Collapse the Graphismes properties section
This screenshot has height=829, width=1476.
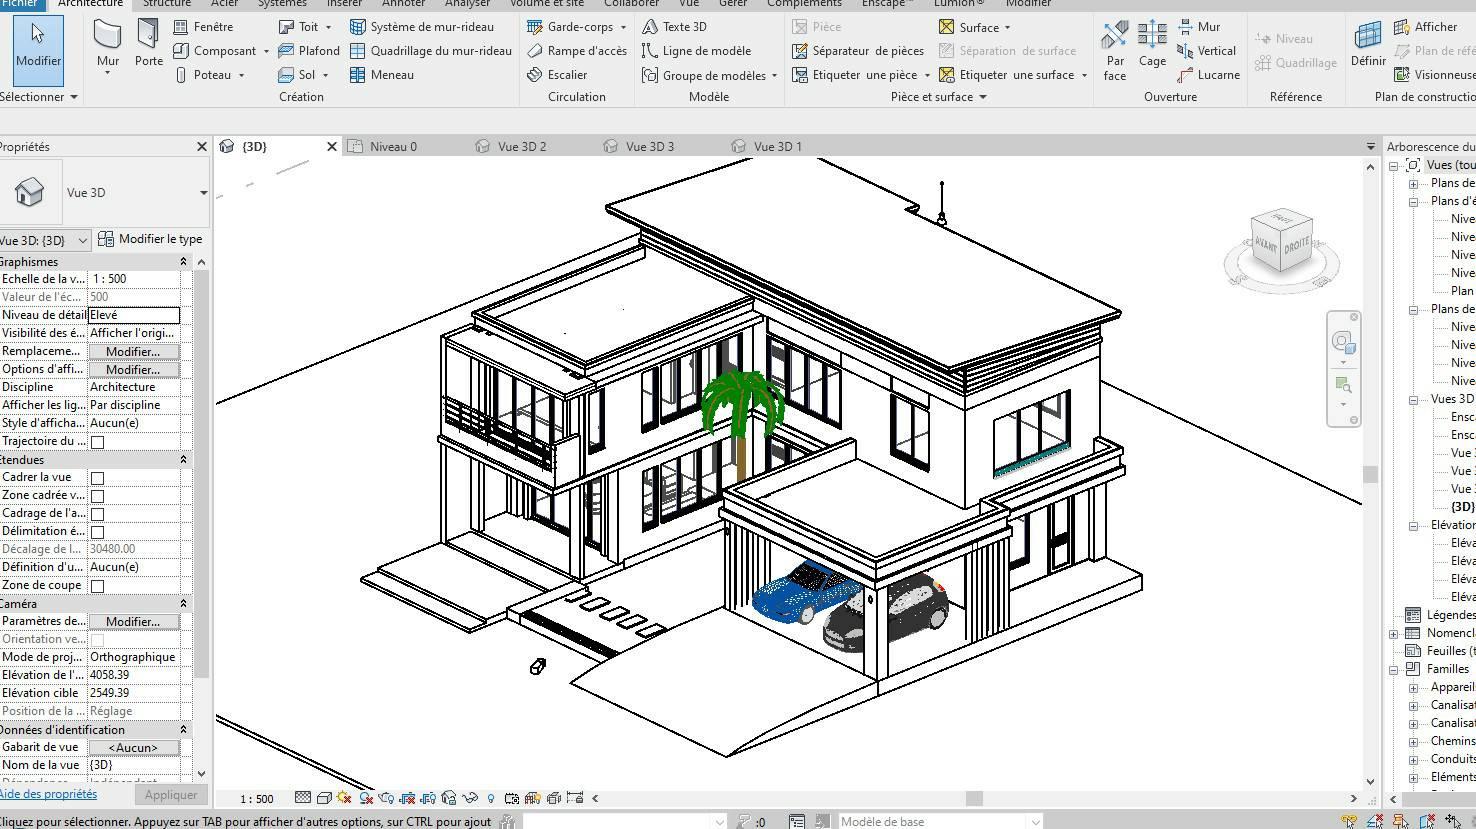[183, 262]
